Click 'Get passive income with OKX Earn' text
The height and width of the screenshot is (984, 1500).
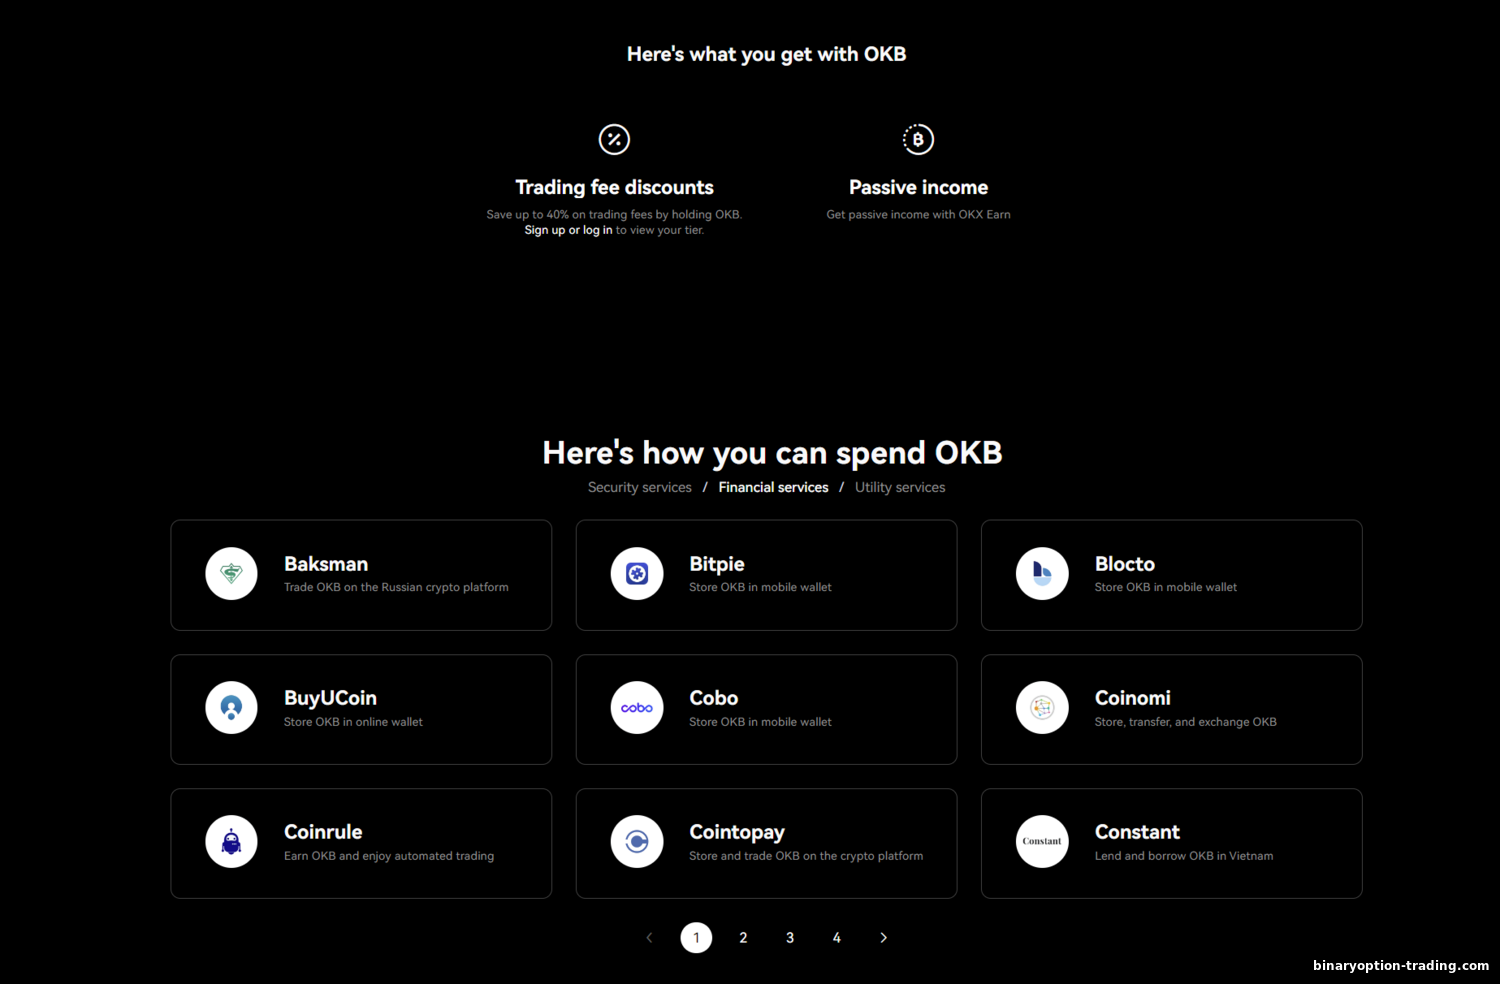click(918, 214)
